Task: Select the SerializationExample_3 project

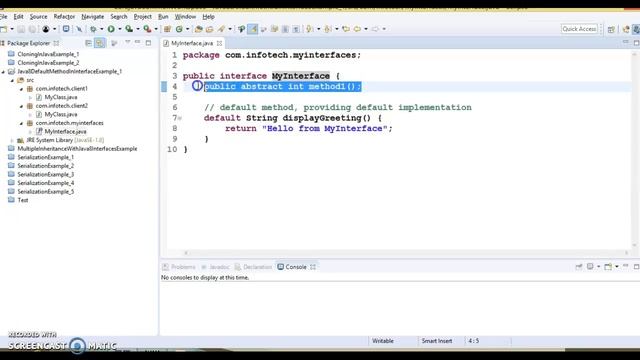Action: pos(46,174)
